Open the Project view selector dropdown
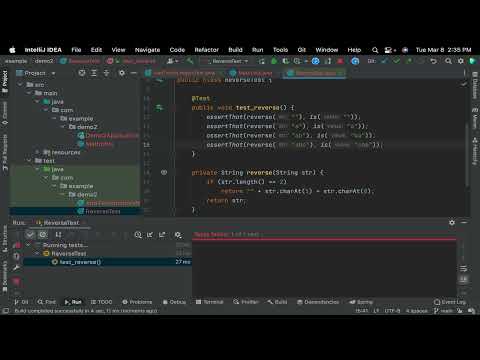The height and width of the screenshot is (360, 480). pyautogui.click(x=36, y=73)
